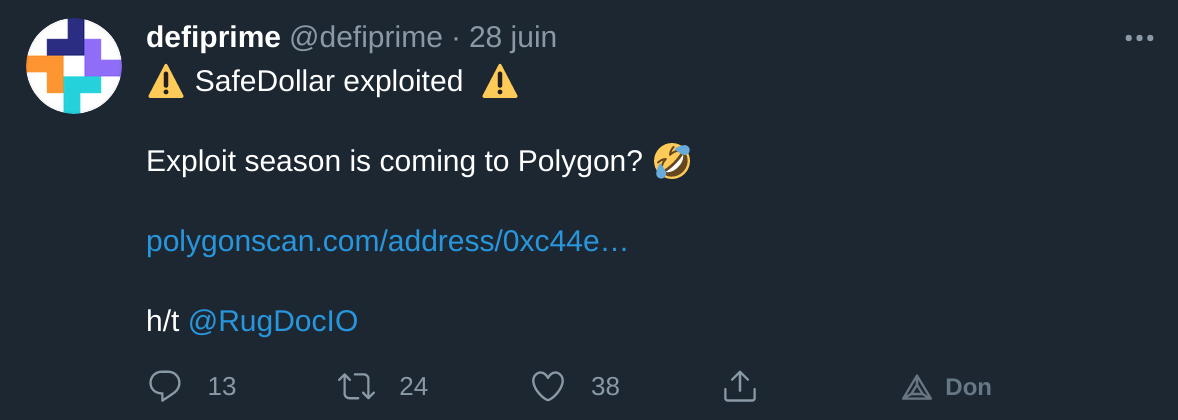Like the tweet with the heart icon
The image size is (1178, 420).
[548, 386]
